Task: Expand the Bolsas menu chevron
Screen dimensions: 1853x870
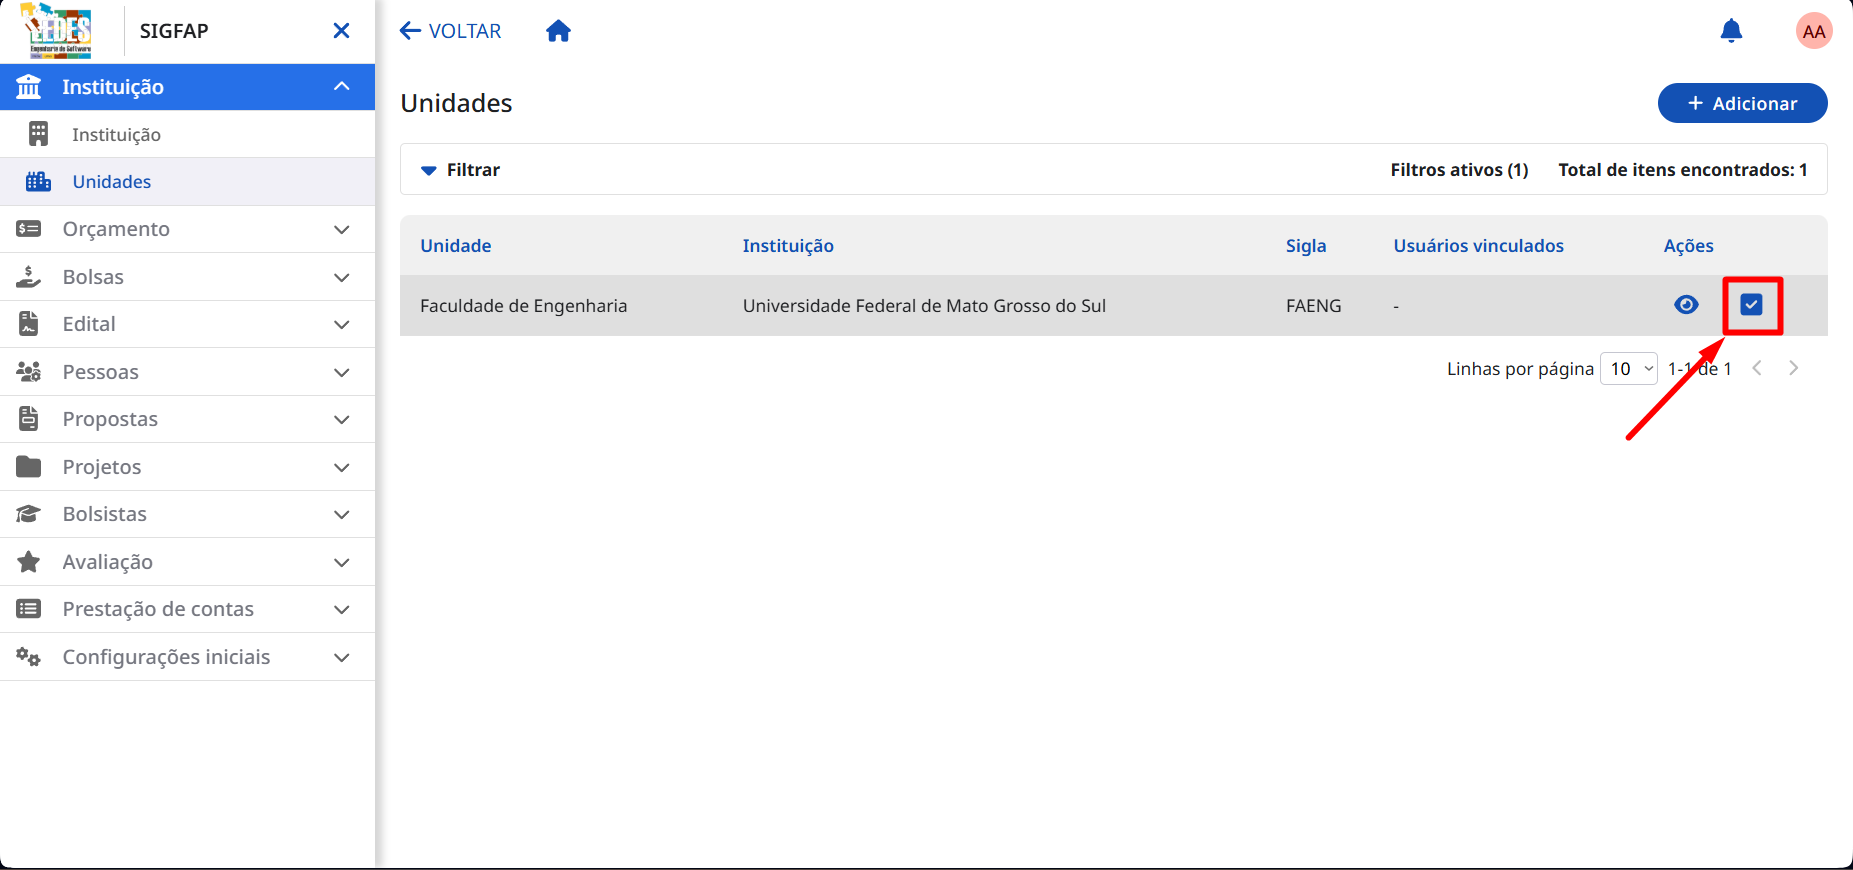Action: tap(341, 277)
